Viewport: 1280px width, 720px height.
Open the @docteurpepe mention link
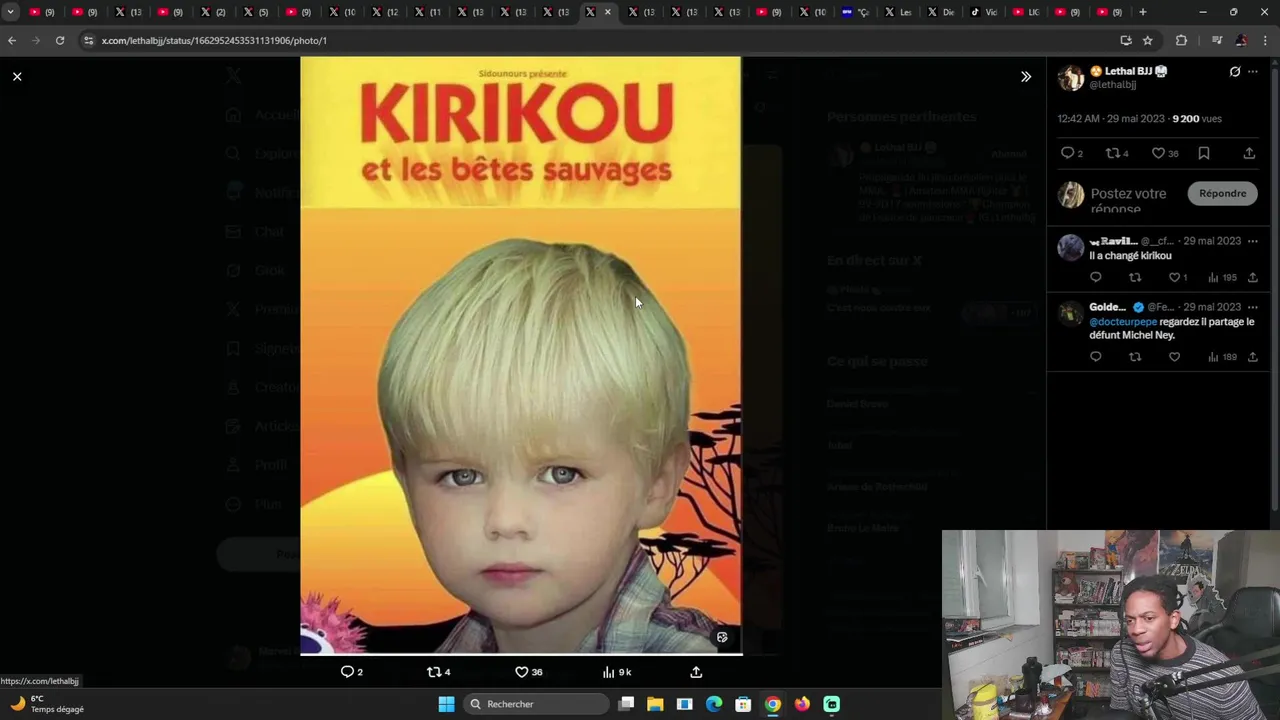pyautogui.click(x=1122, y=322)
